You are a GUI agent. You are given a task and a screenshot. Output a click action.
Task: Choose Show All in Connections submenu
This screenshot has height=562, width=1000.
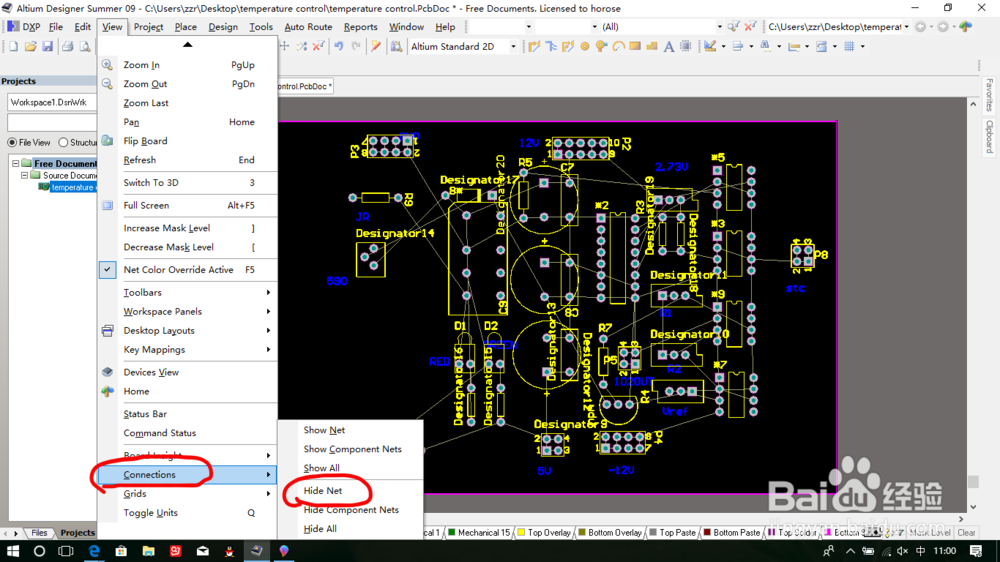(x=321, y=468)
